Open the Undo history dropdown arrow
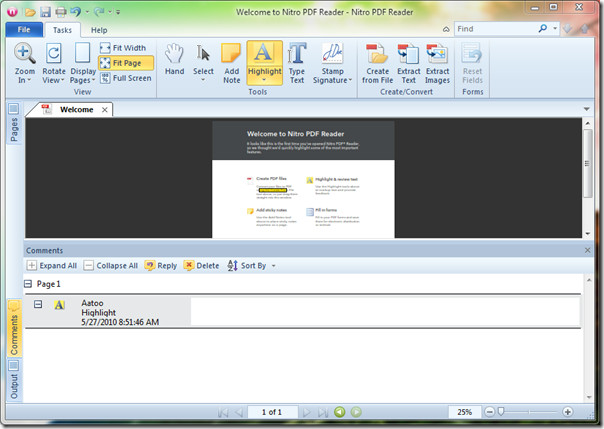 (87, 12)
